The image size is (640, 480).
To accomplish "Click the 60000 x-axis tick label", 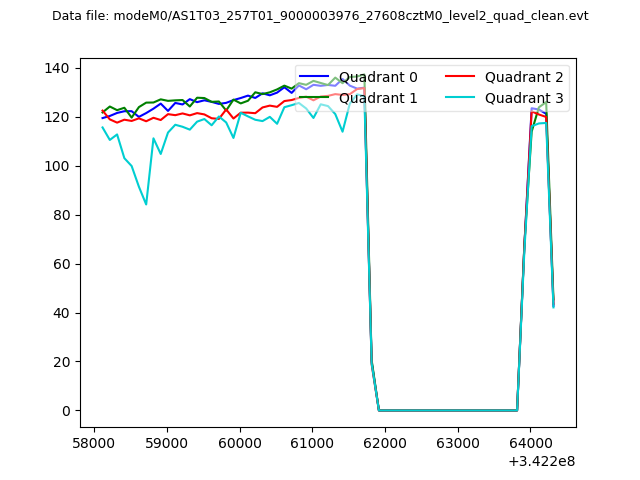I will tap(239, 440).
